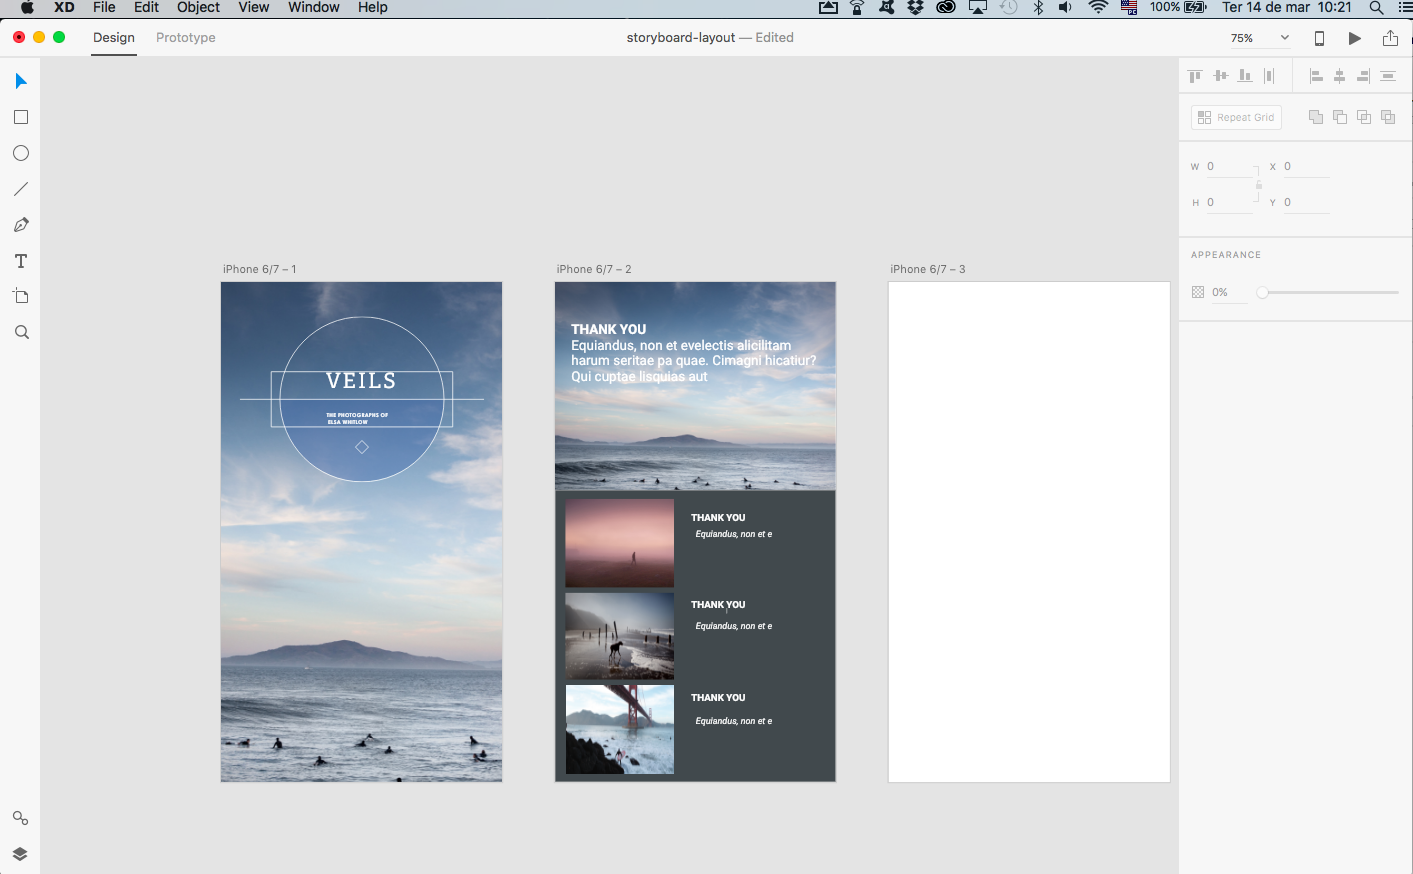Viewport: 1413px width, 874px height.
Task: Switch to the Design tab
Action: pos(114,38)
